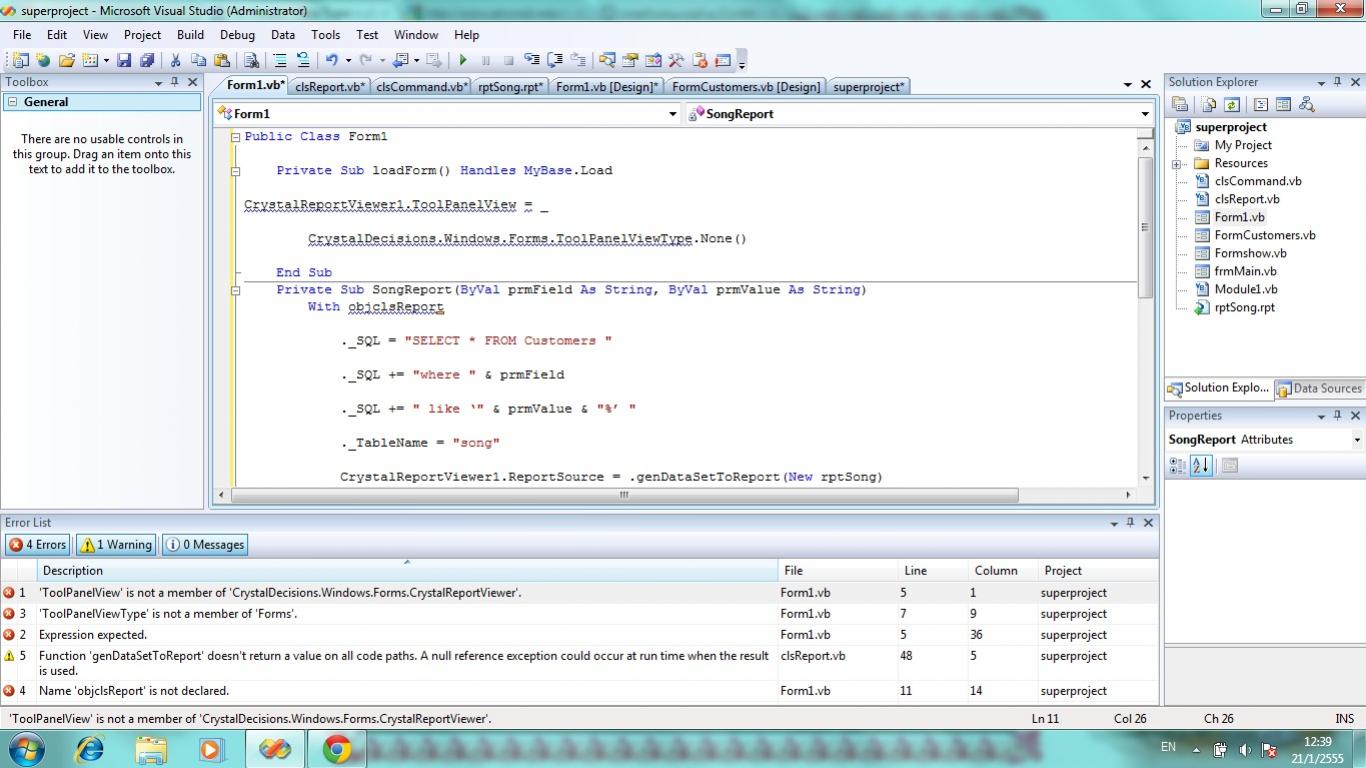Screen dimensions: 1366x768
Task: Switch to the Data Sources tab
Action: tap(1319, 389)
